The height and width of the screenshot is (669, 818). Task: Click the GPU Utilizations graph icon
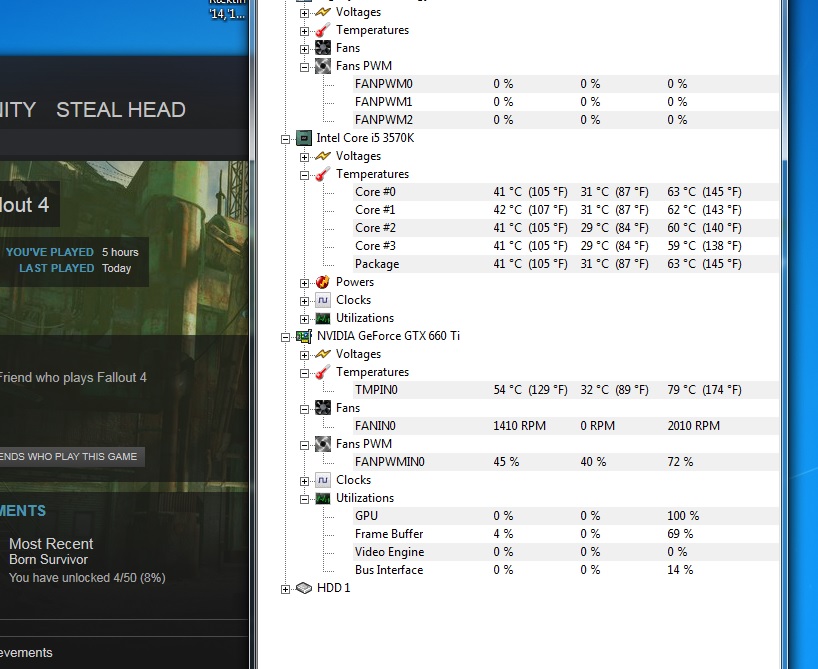click(x=323, y=498)
